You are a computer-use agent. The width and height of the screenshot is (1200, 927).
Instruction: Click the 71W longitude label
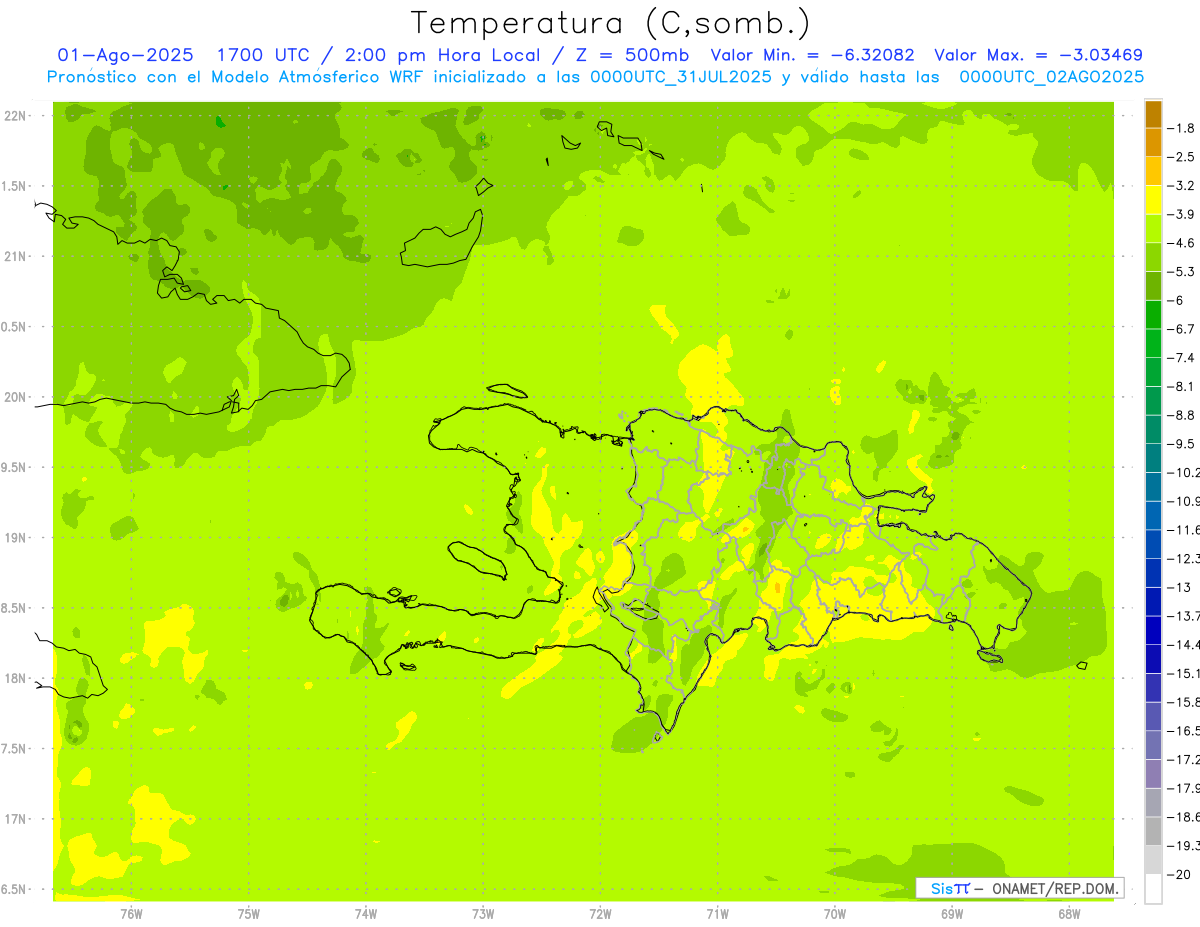(717, 914)
